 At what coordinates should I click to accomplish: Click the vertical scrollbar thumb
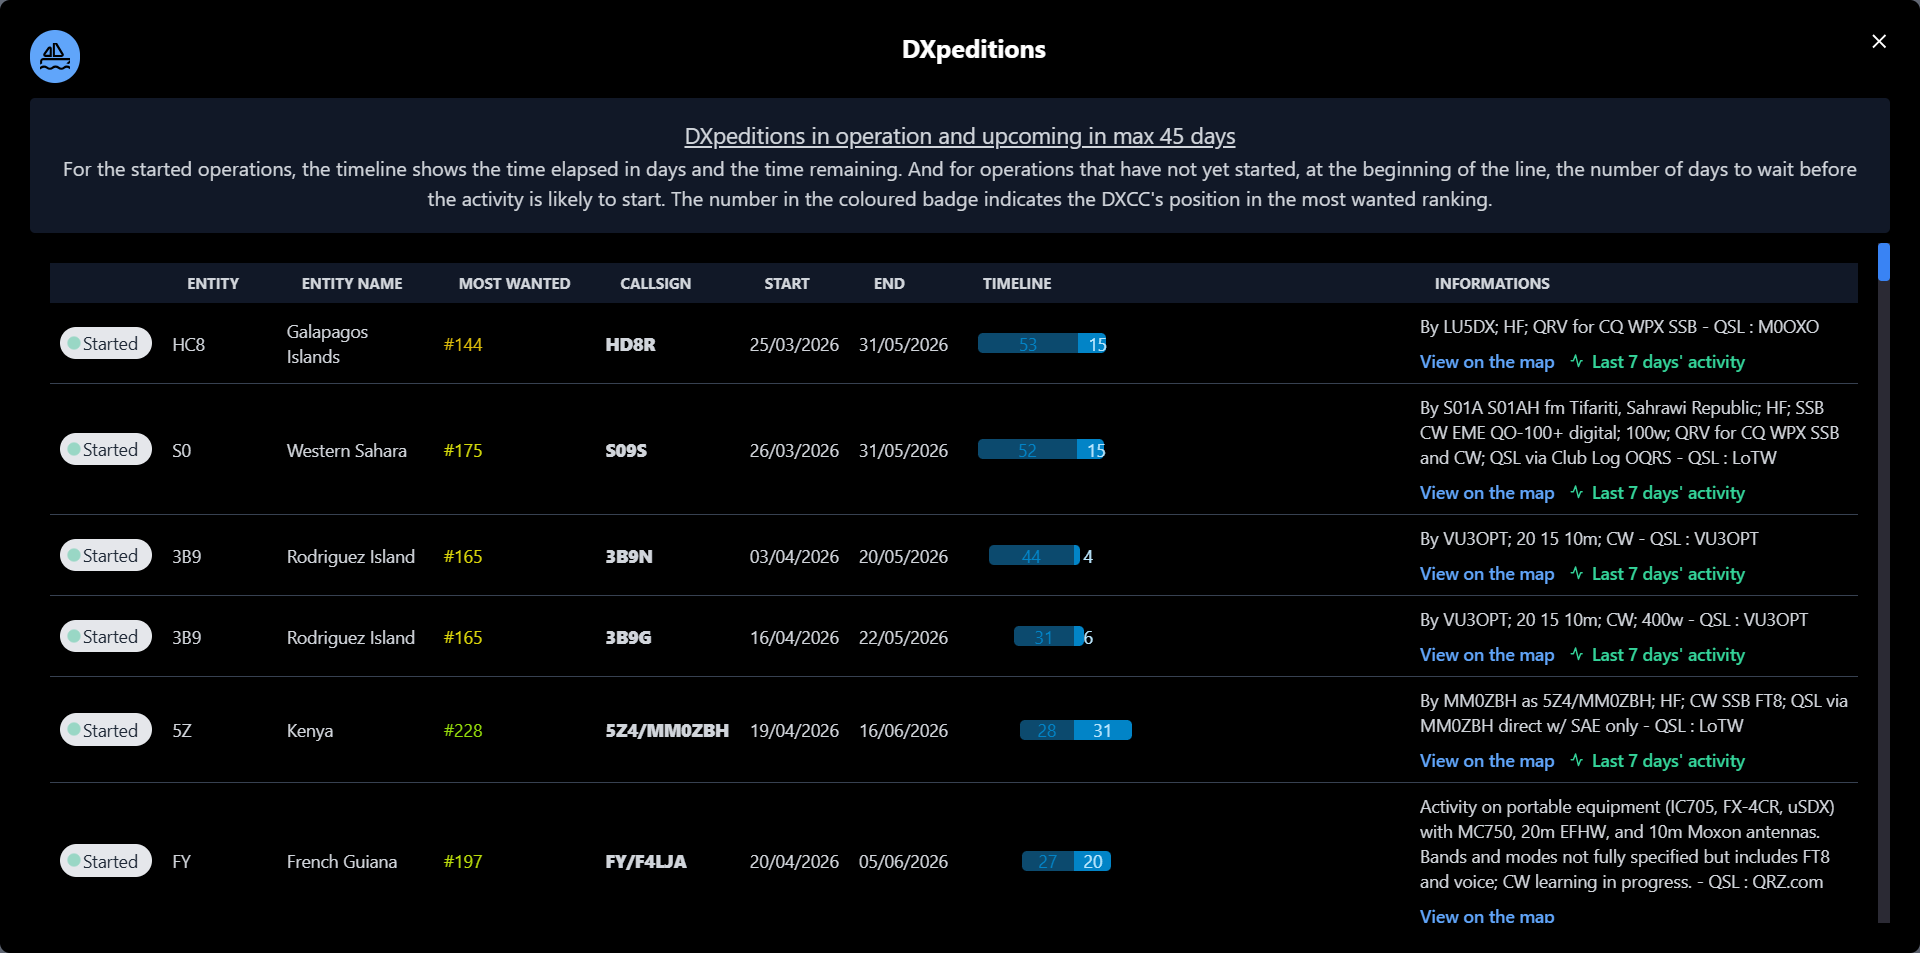(x=1884, y=262)
